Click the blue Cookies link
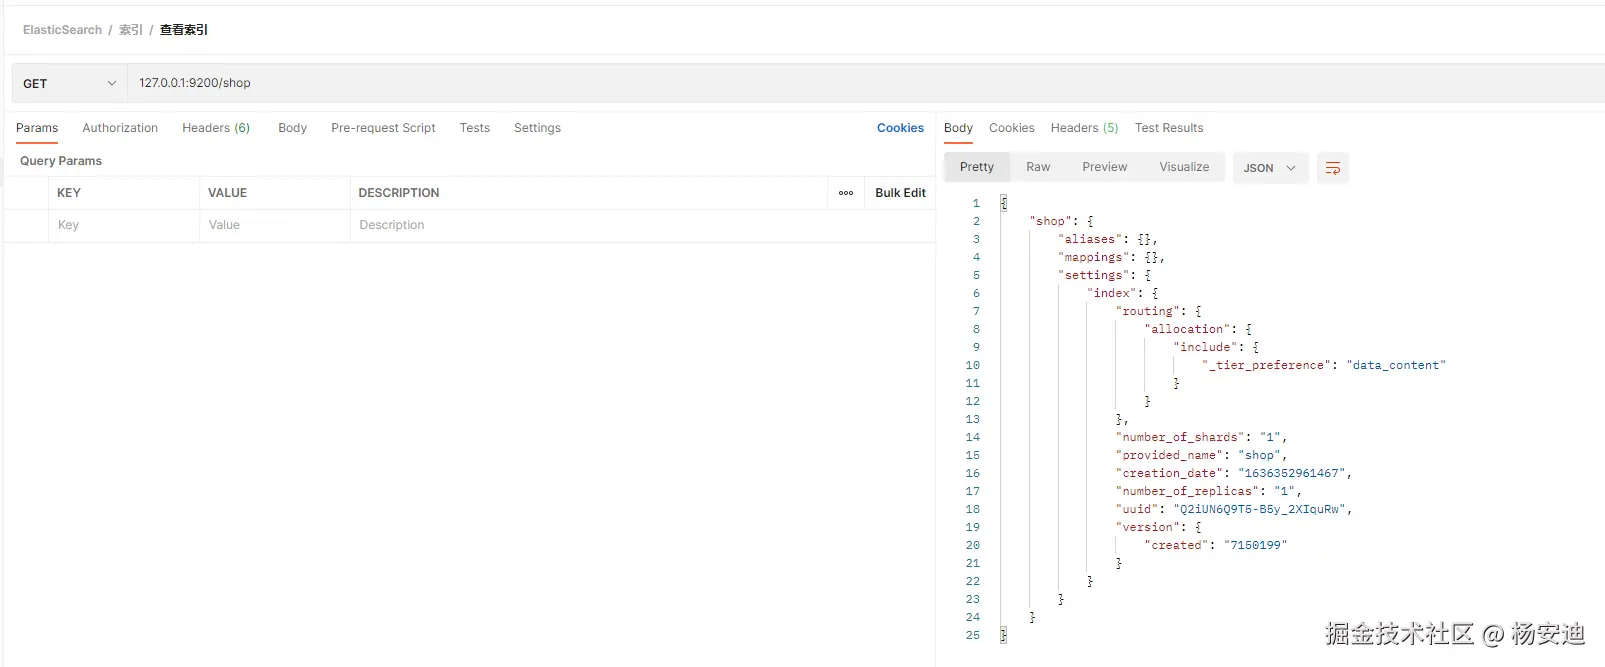This screenshot has height=667, width=1605. coord(900,128)
